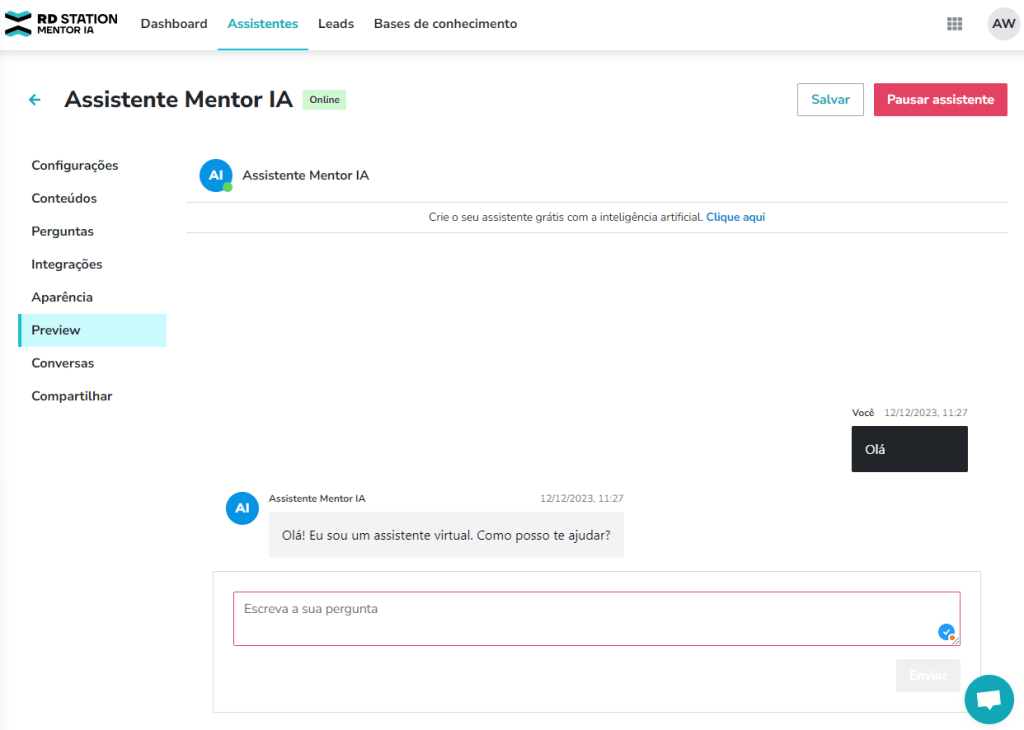Open Compartilhar in the sidebar
The image size is (1024, 730).
click(x=92, y=396)
